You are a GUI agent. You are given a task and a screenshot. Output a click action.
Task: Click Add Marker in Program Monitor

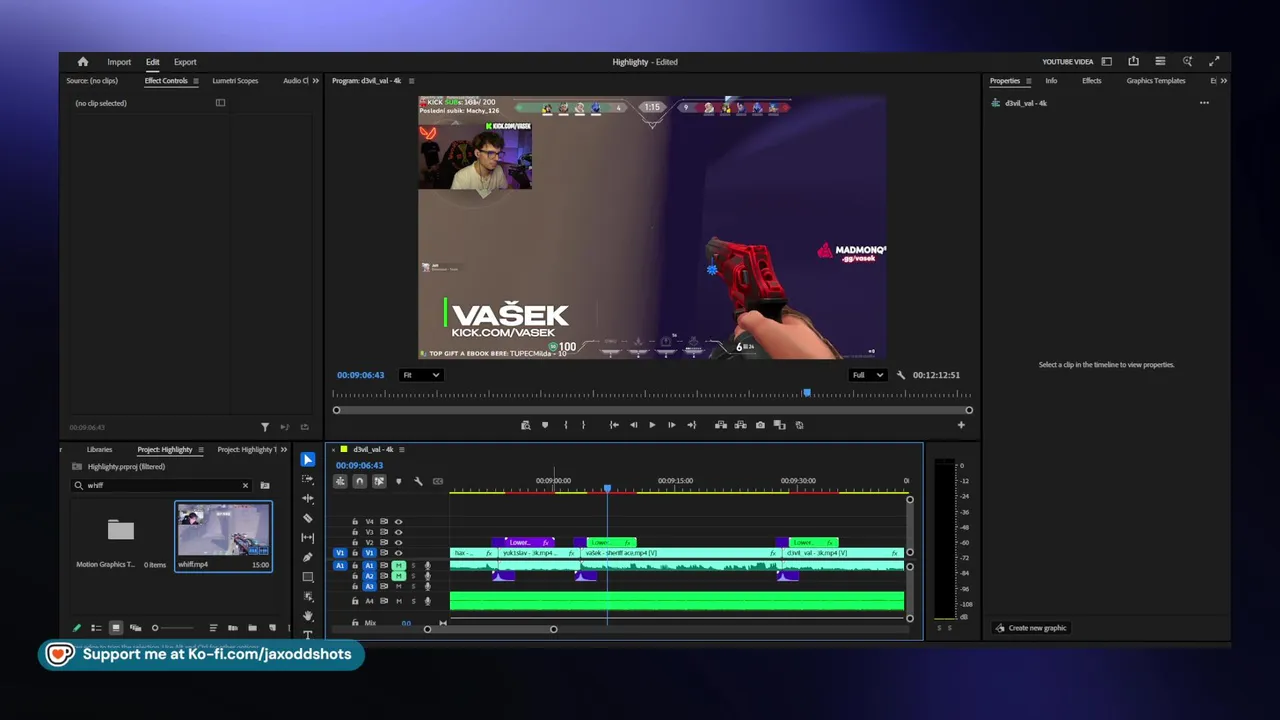545,425
